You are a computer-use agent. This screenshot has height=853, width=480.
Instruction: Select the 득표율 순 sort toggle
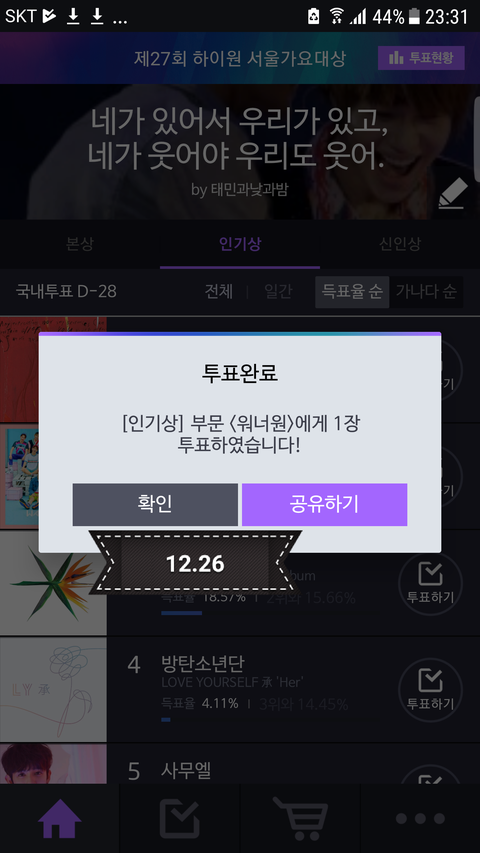point(352,292)
